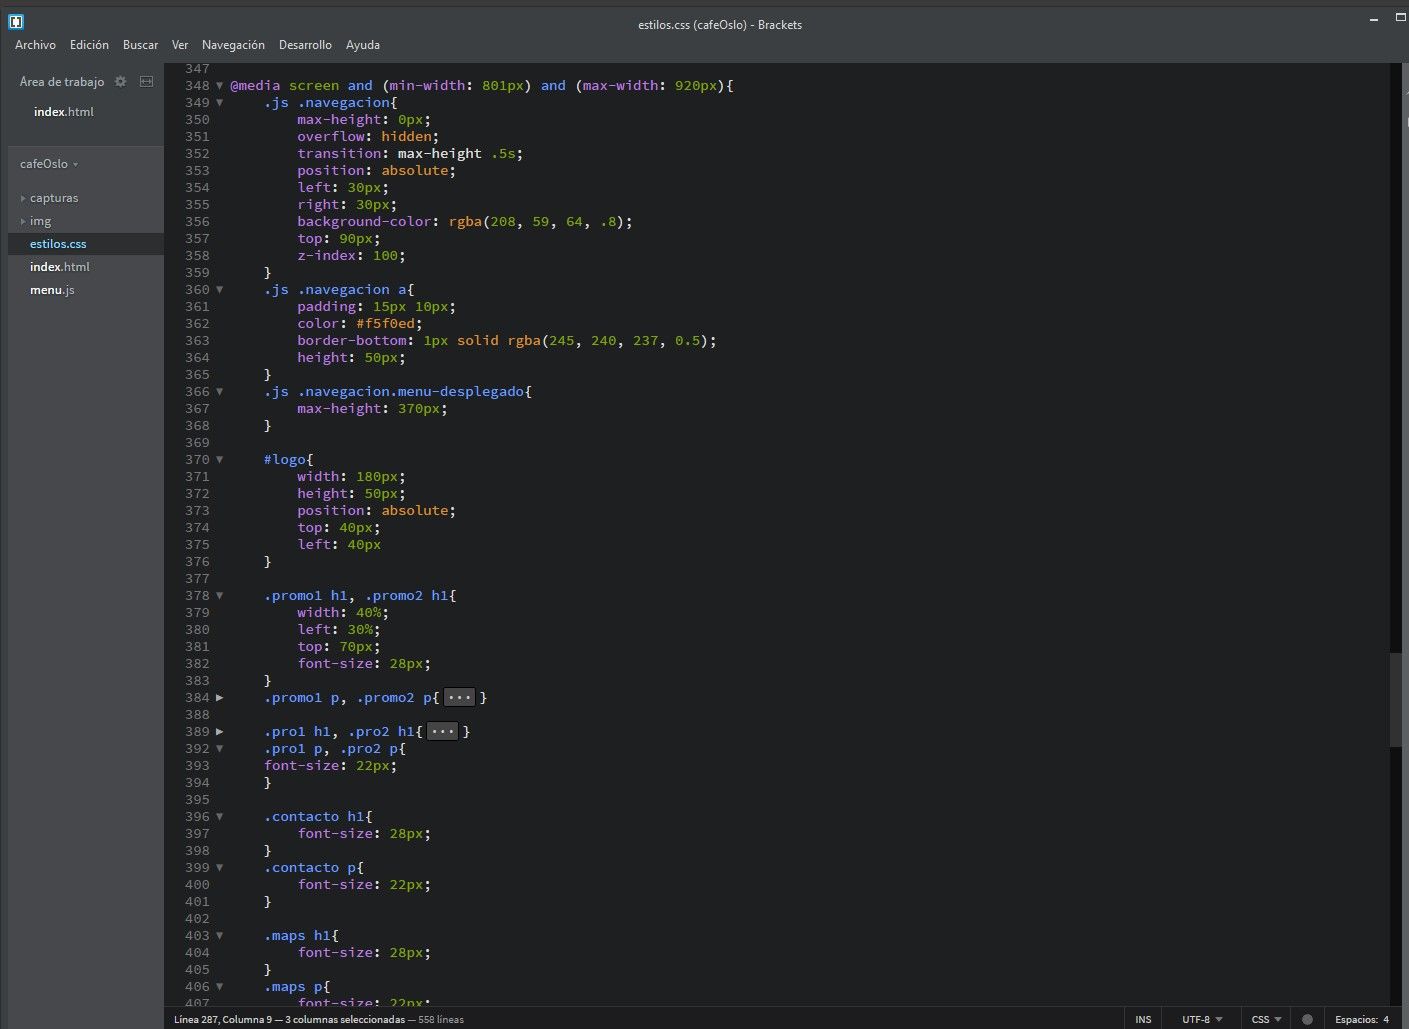Click color value #f5f0ed on line 362
1409x1029 pixels.
[385, 324]
